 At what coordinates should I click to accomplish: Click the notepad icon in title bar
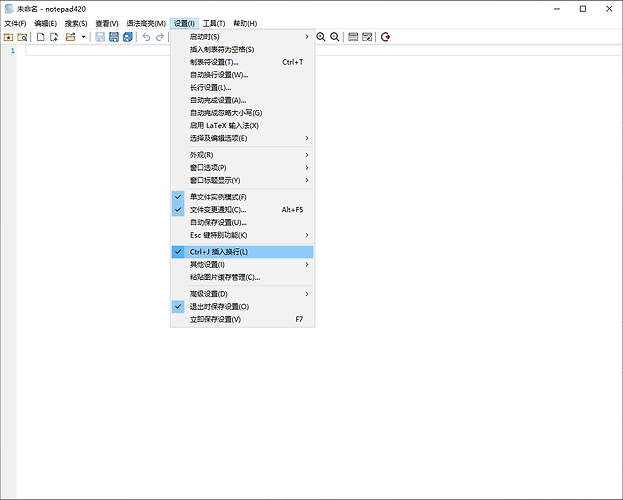pyautogui.click(x=9, y=9)
